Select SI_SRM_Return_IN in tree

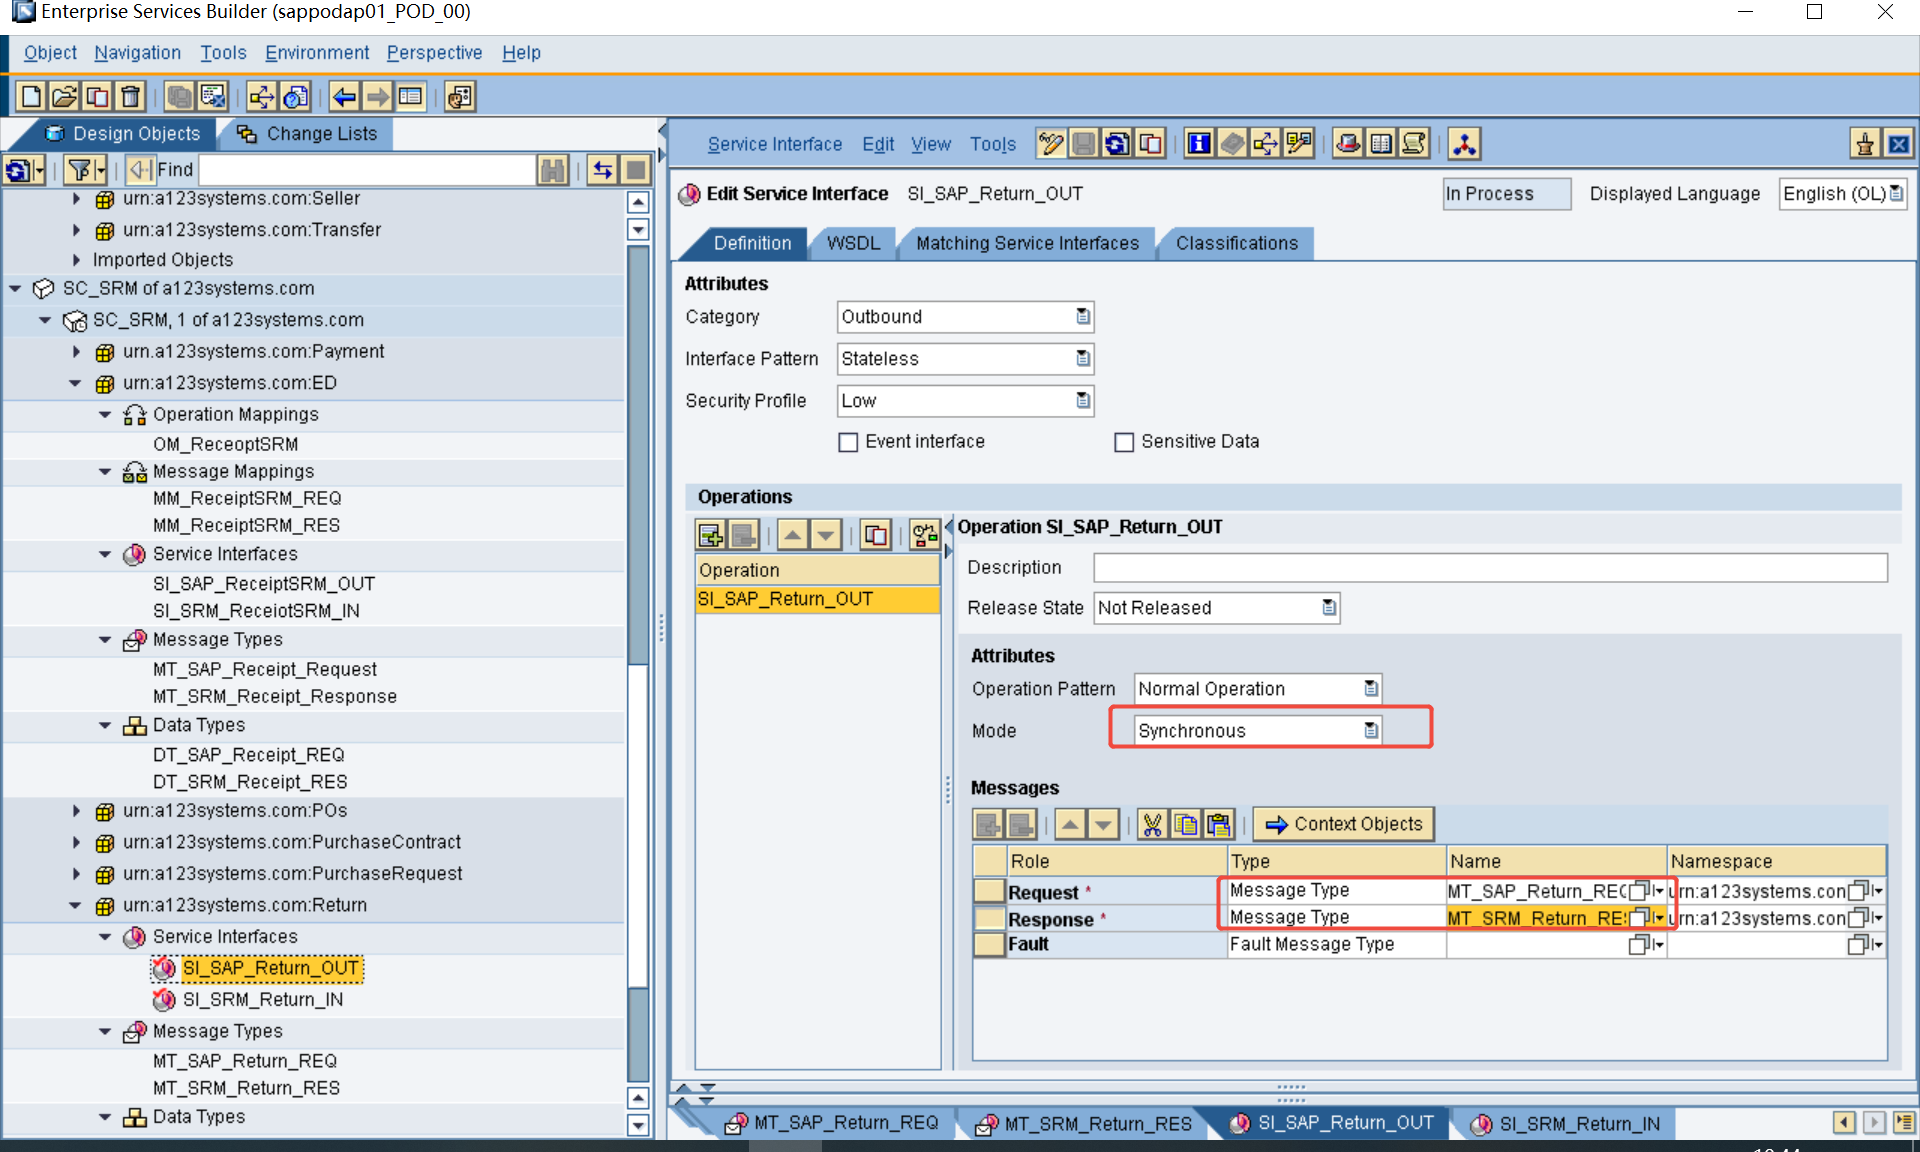coord(263,999)
